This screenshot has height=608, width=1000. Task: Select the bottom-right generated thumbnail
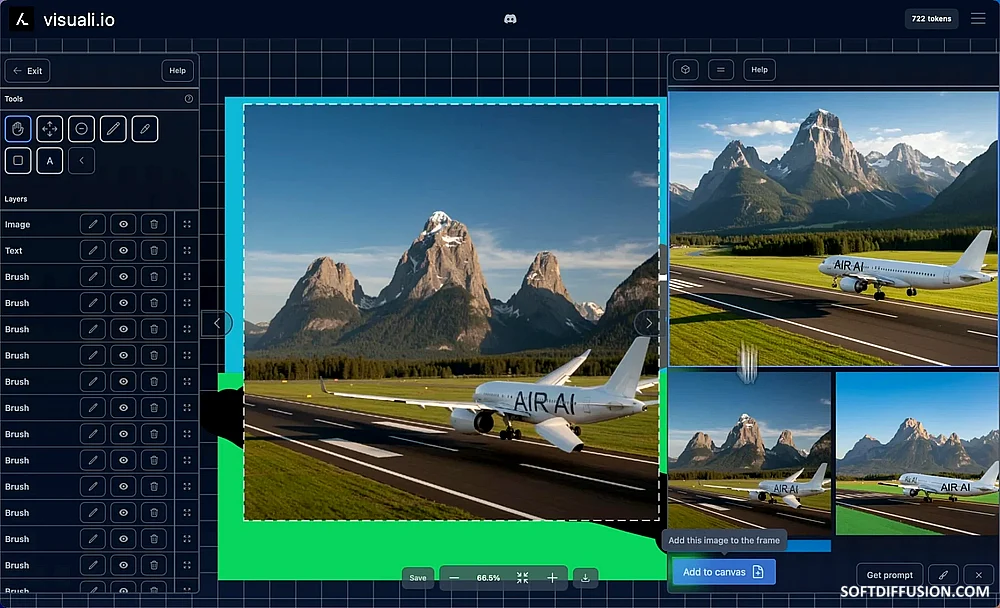(x=918, y=454)
